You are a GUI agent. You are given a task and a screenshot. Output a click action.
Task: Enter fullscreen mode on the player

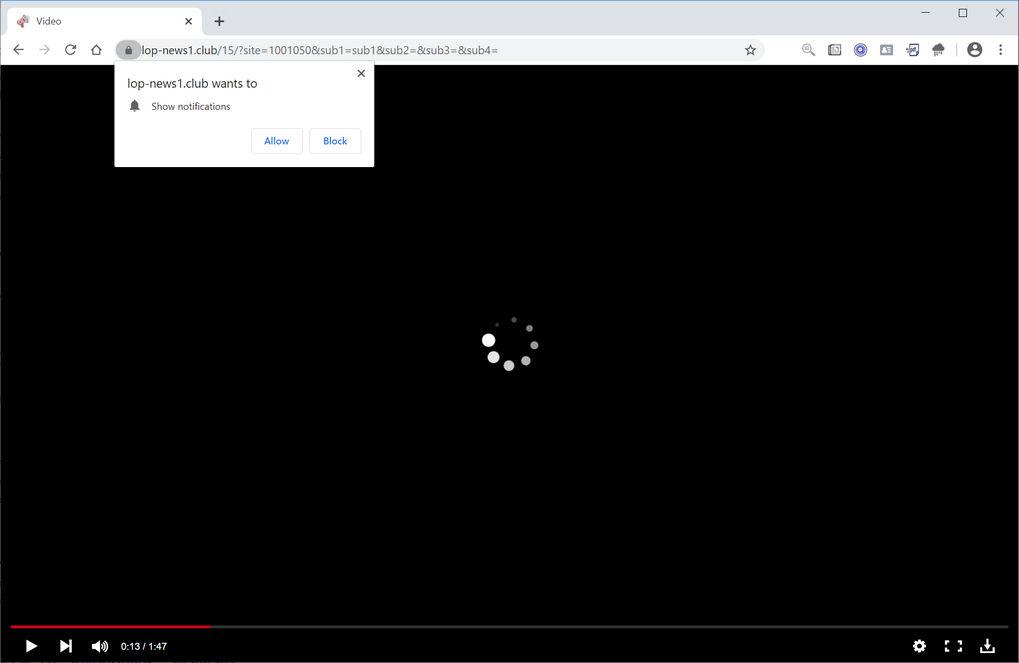click(952, 646)
